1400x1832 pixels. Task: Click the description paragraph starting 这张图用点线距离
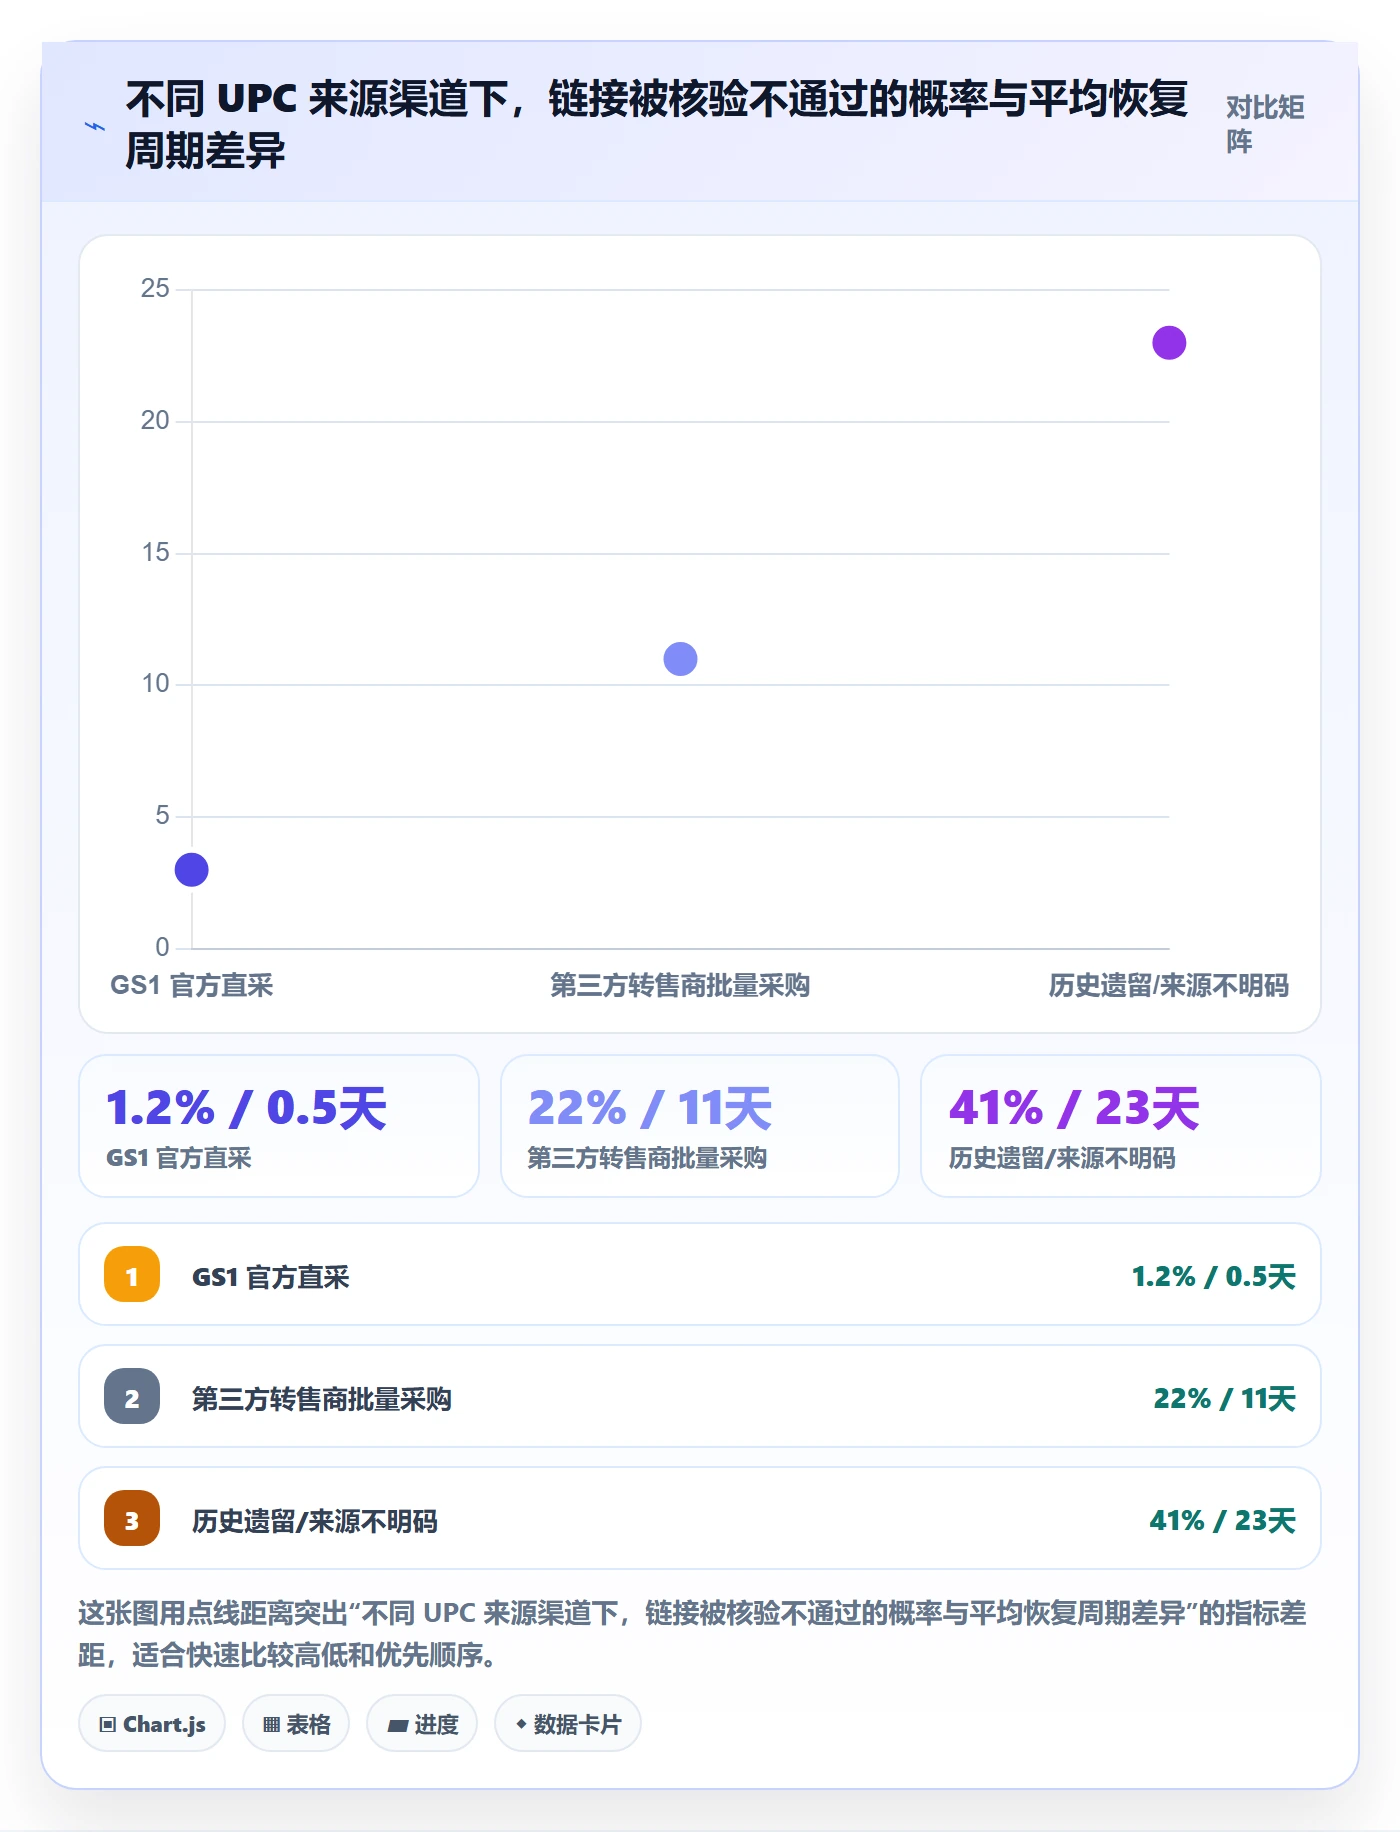tap(692, 1633)
